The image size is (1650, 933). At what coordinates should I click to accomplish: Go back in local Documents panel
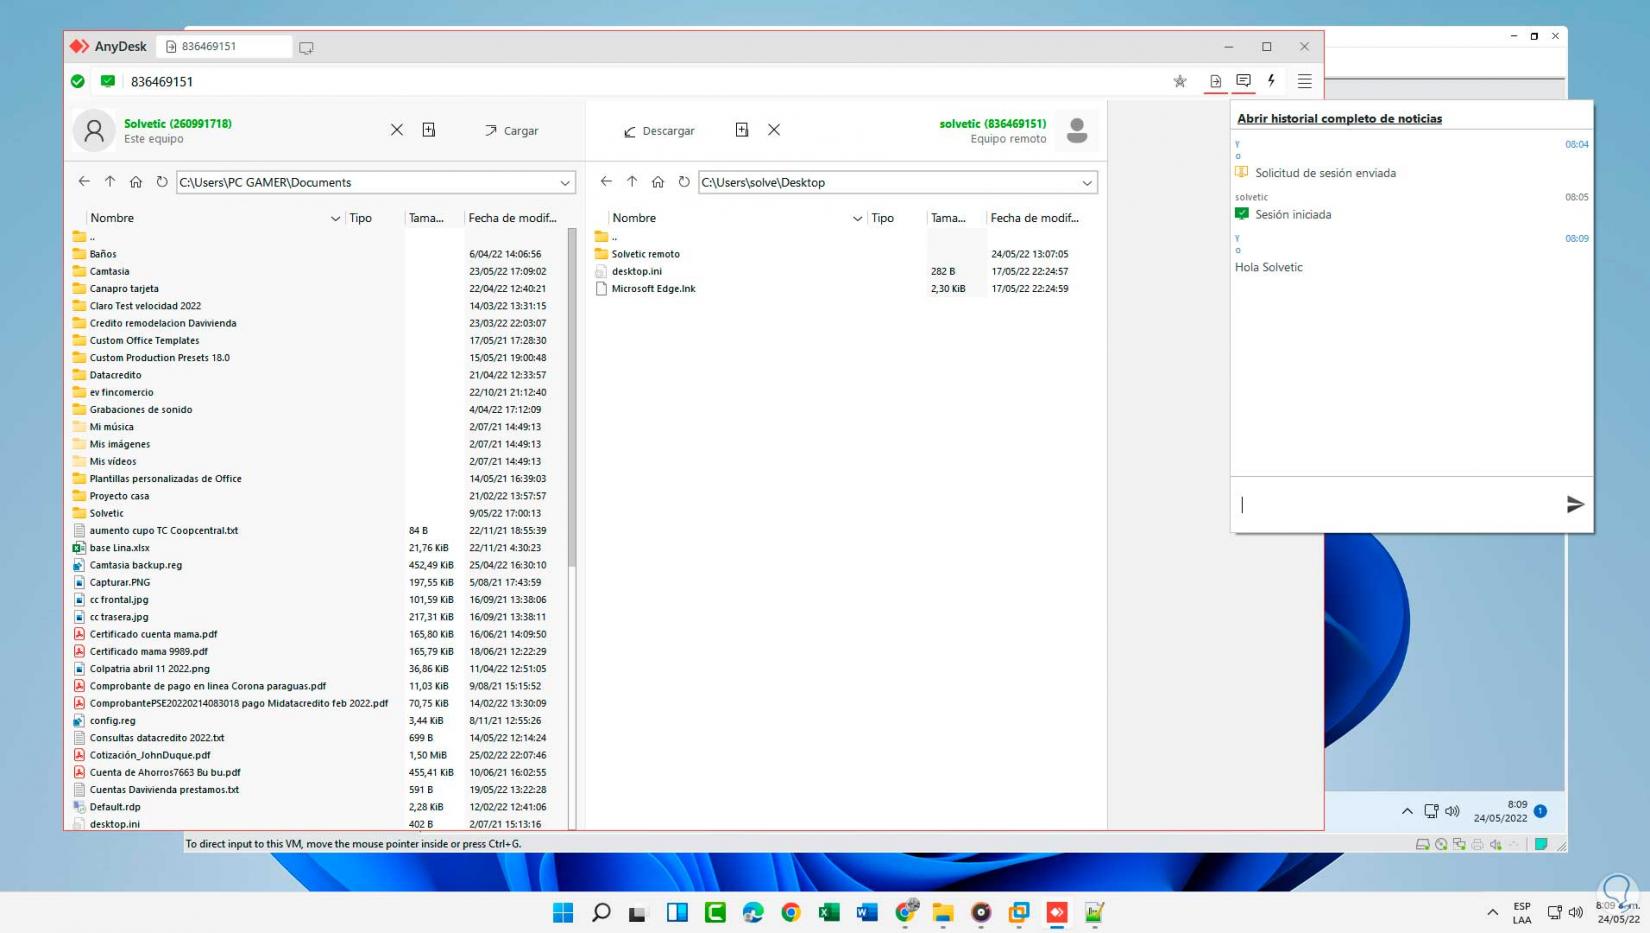click(x=84, y=182)
